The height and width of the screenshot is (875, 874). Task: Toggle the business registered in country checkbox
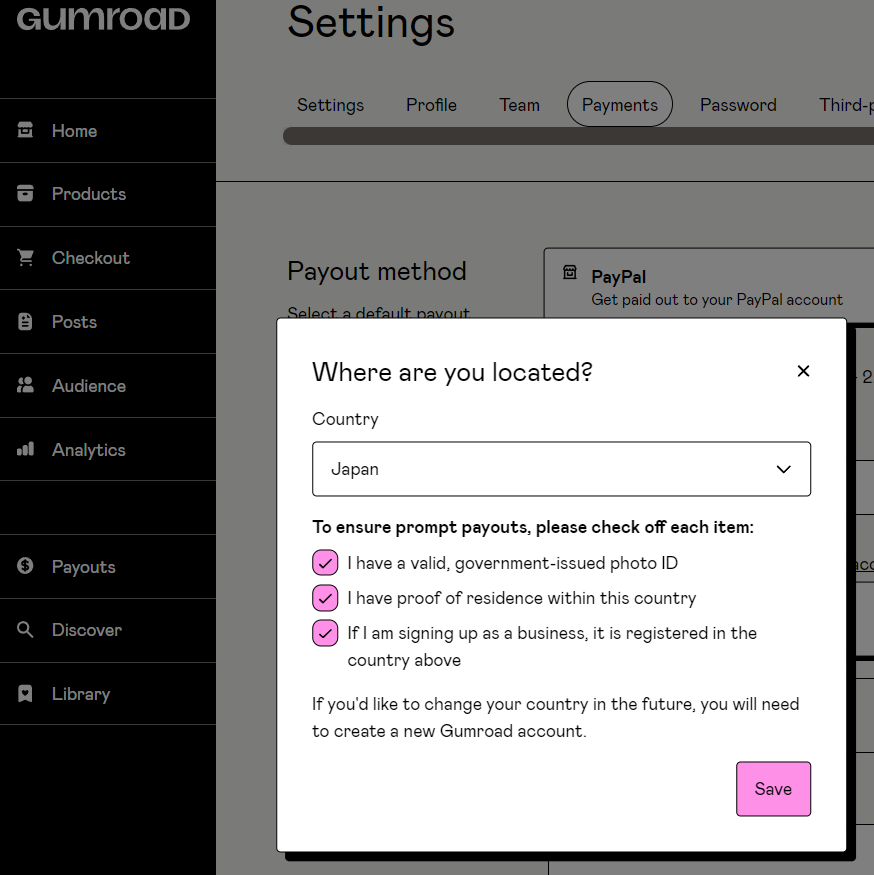pyautogui.click(x=325, y=633)
